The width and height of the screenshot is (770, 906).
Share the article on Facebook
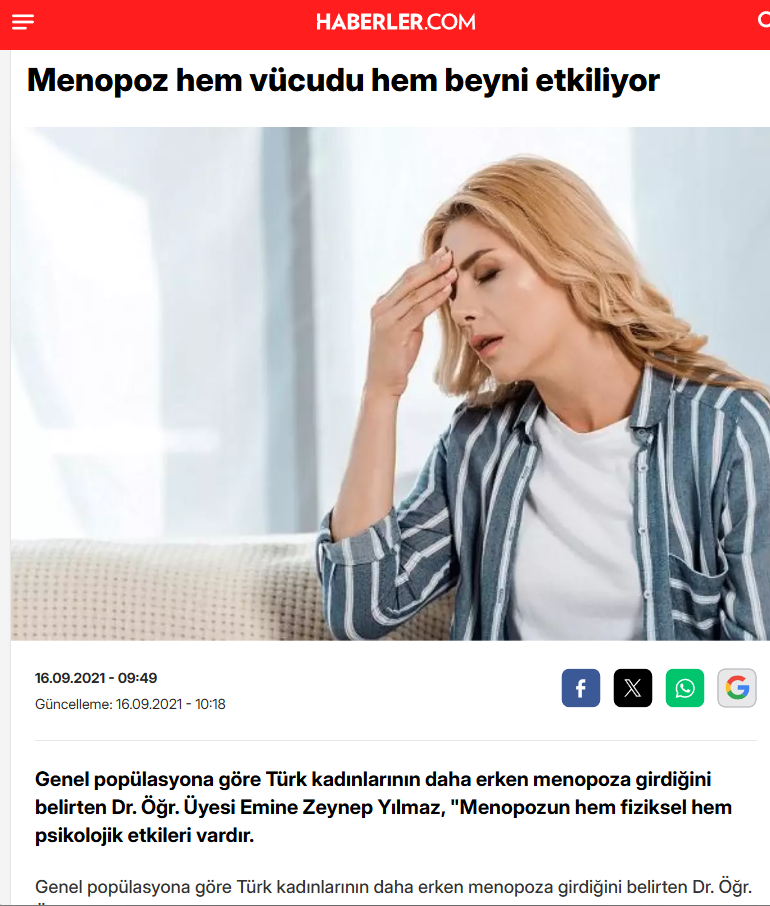[581, 688]
